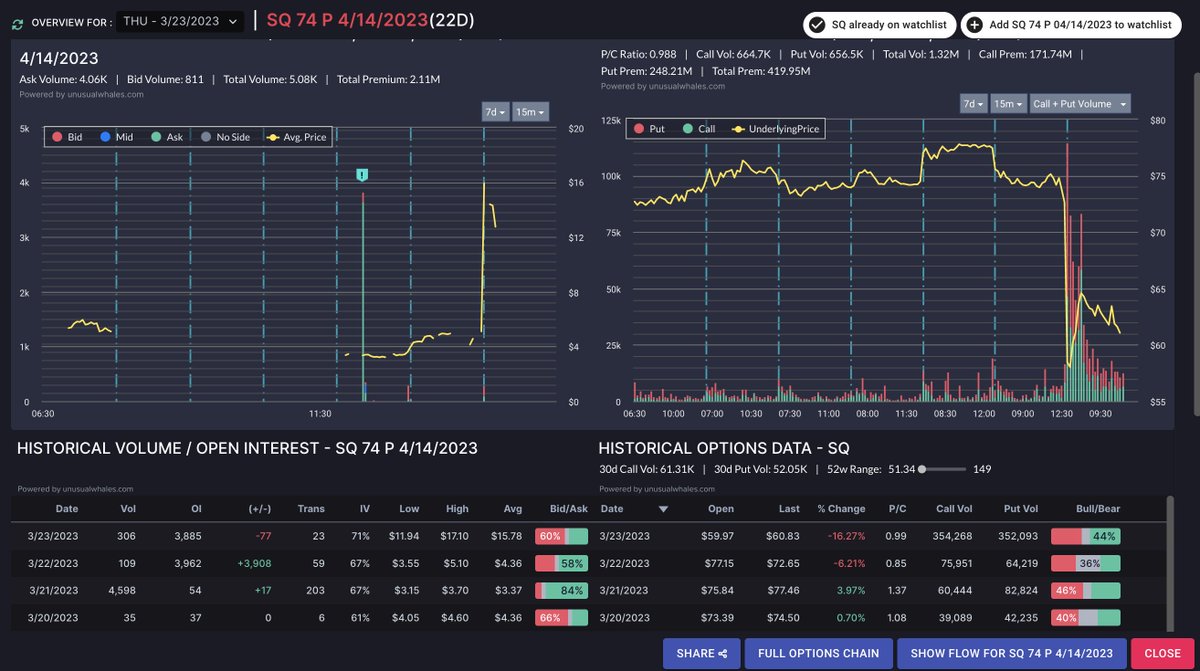1200x671 pixels.
Task: Open the 7d range dropdown on right chart
Action: click(974, 104)
